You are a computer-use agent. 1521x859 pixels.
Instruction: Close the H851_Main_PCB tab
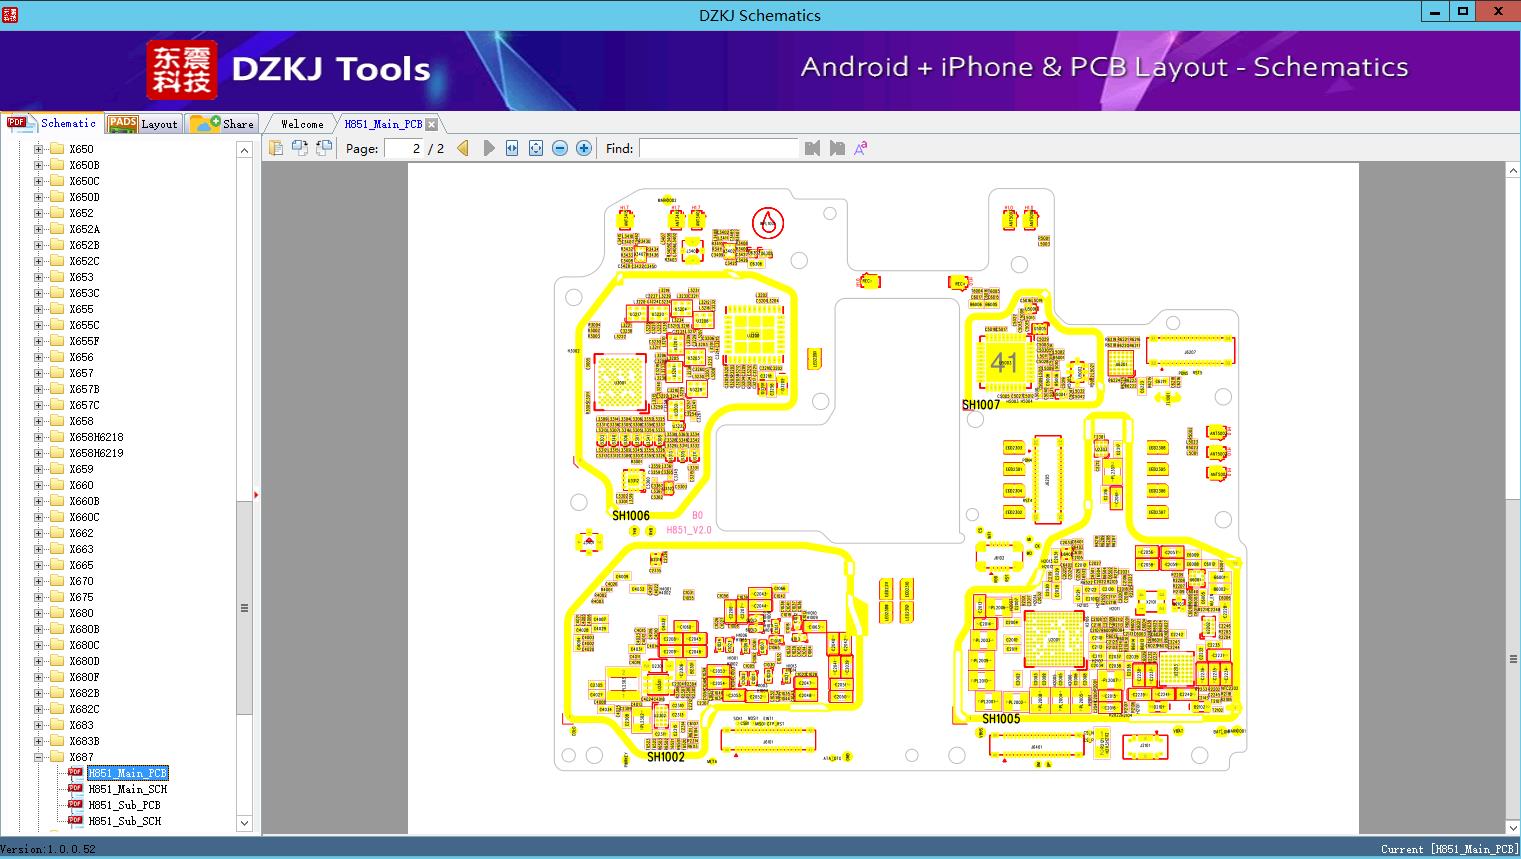(x=431, y=124)
